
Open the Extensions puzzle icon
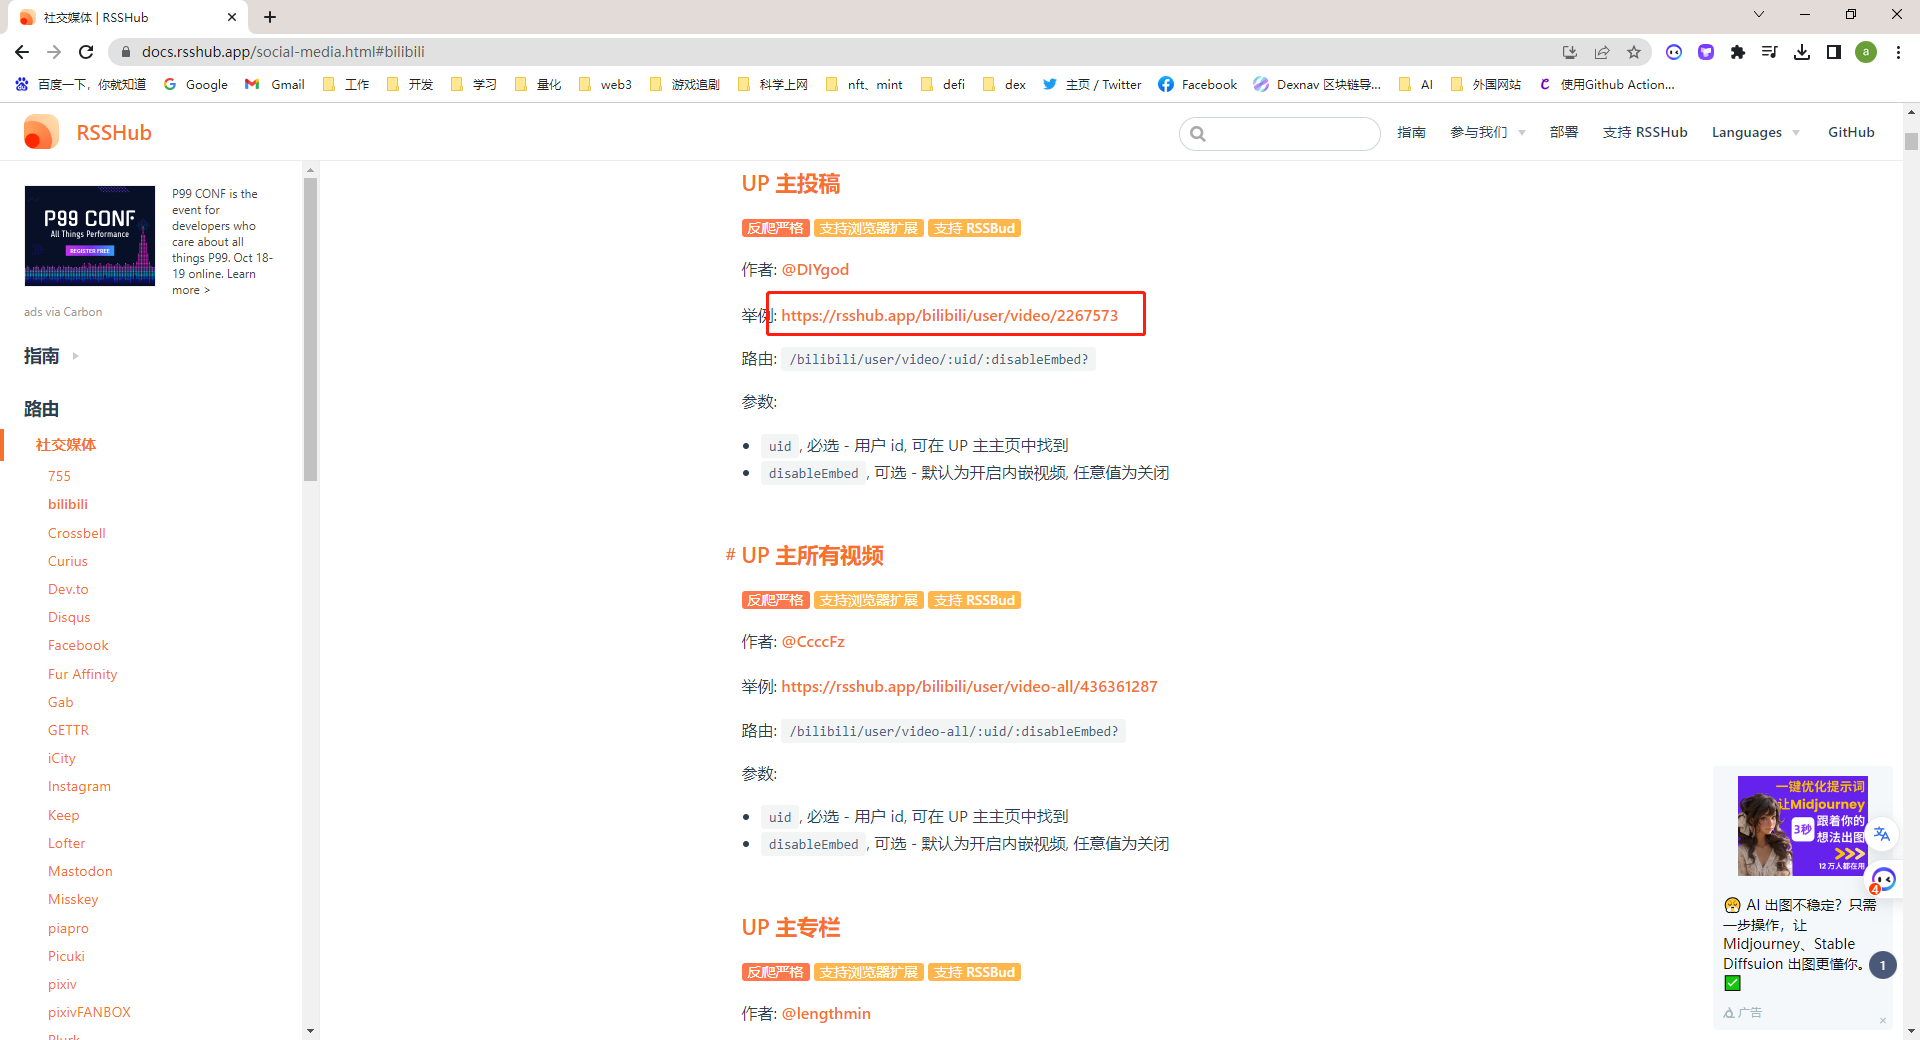click(1738, 52)
